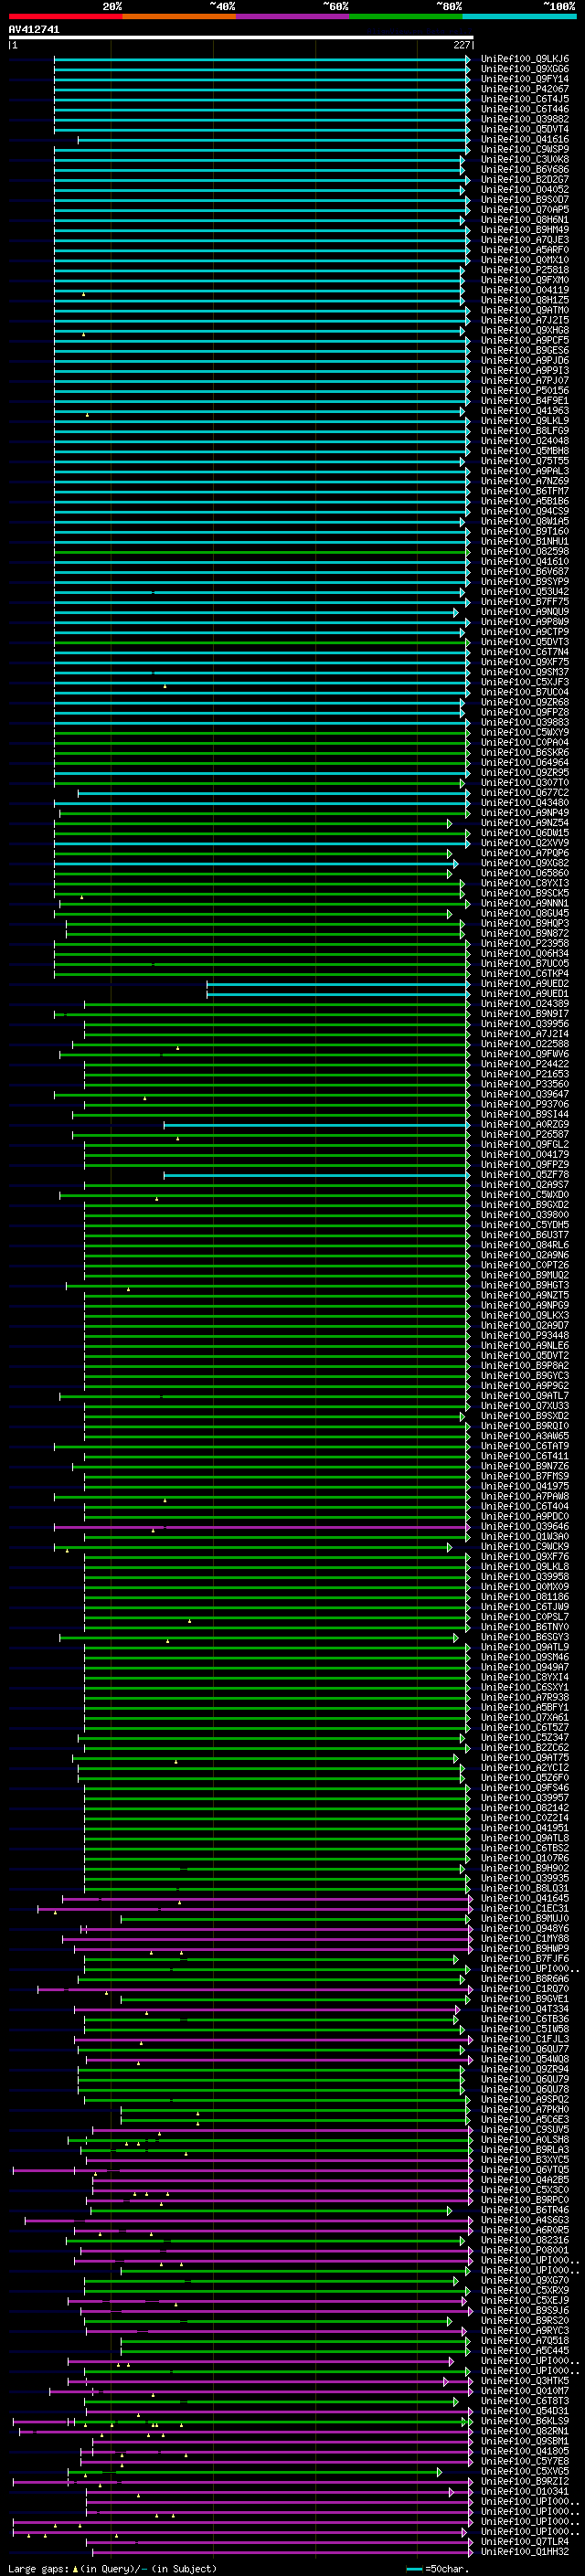Click the label UniRef100_A5ARF0
Viewport: 585px width, 2576px height.
(x=524, y=250)
